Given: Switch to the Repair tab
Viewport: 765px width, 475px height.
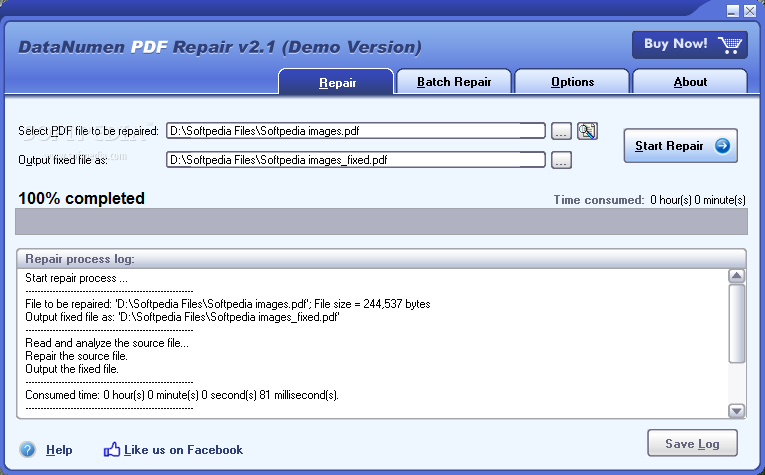Looking at the screenshot, I should tap(336, 82).
